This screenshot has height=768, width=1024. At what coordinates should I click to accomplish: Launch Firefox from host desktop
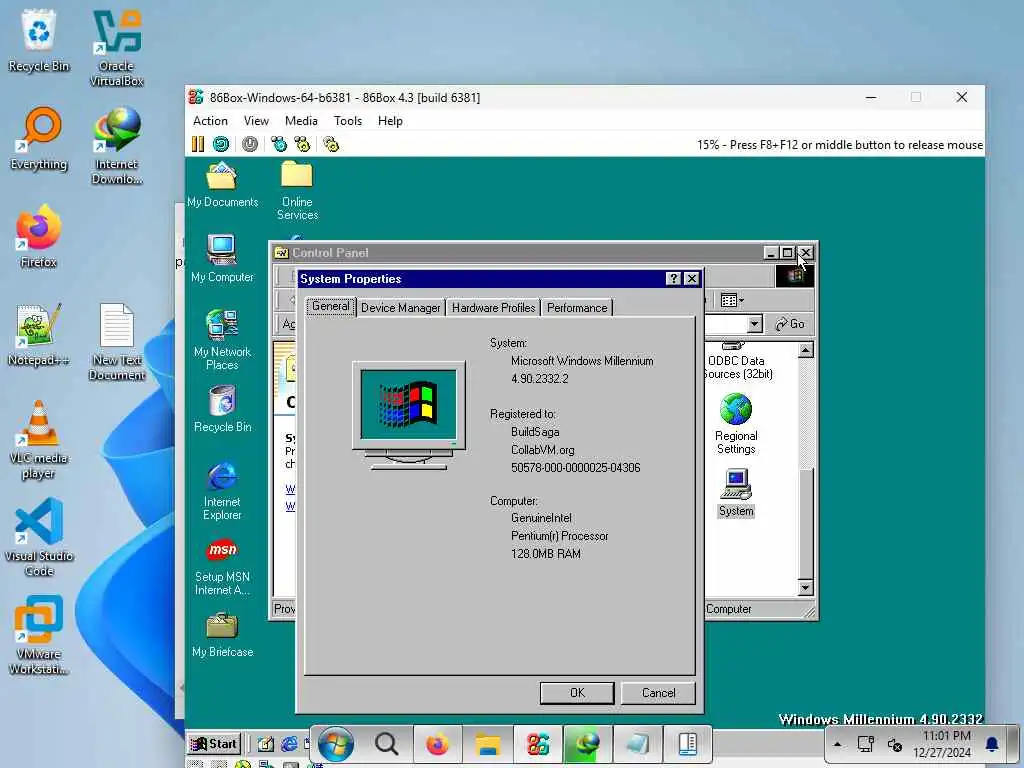[39, 236]
